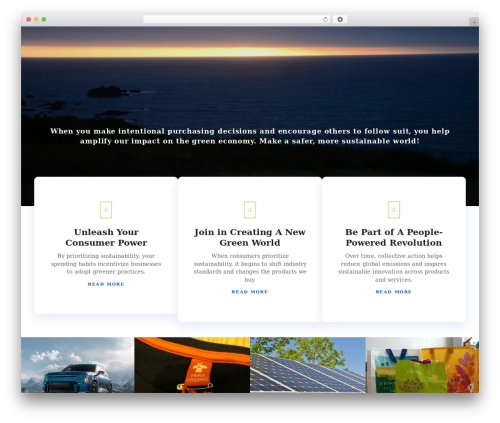
Task: Click paragraph starting 'Over time, collective action'
Action: [x=394, y=268]
